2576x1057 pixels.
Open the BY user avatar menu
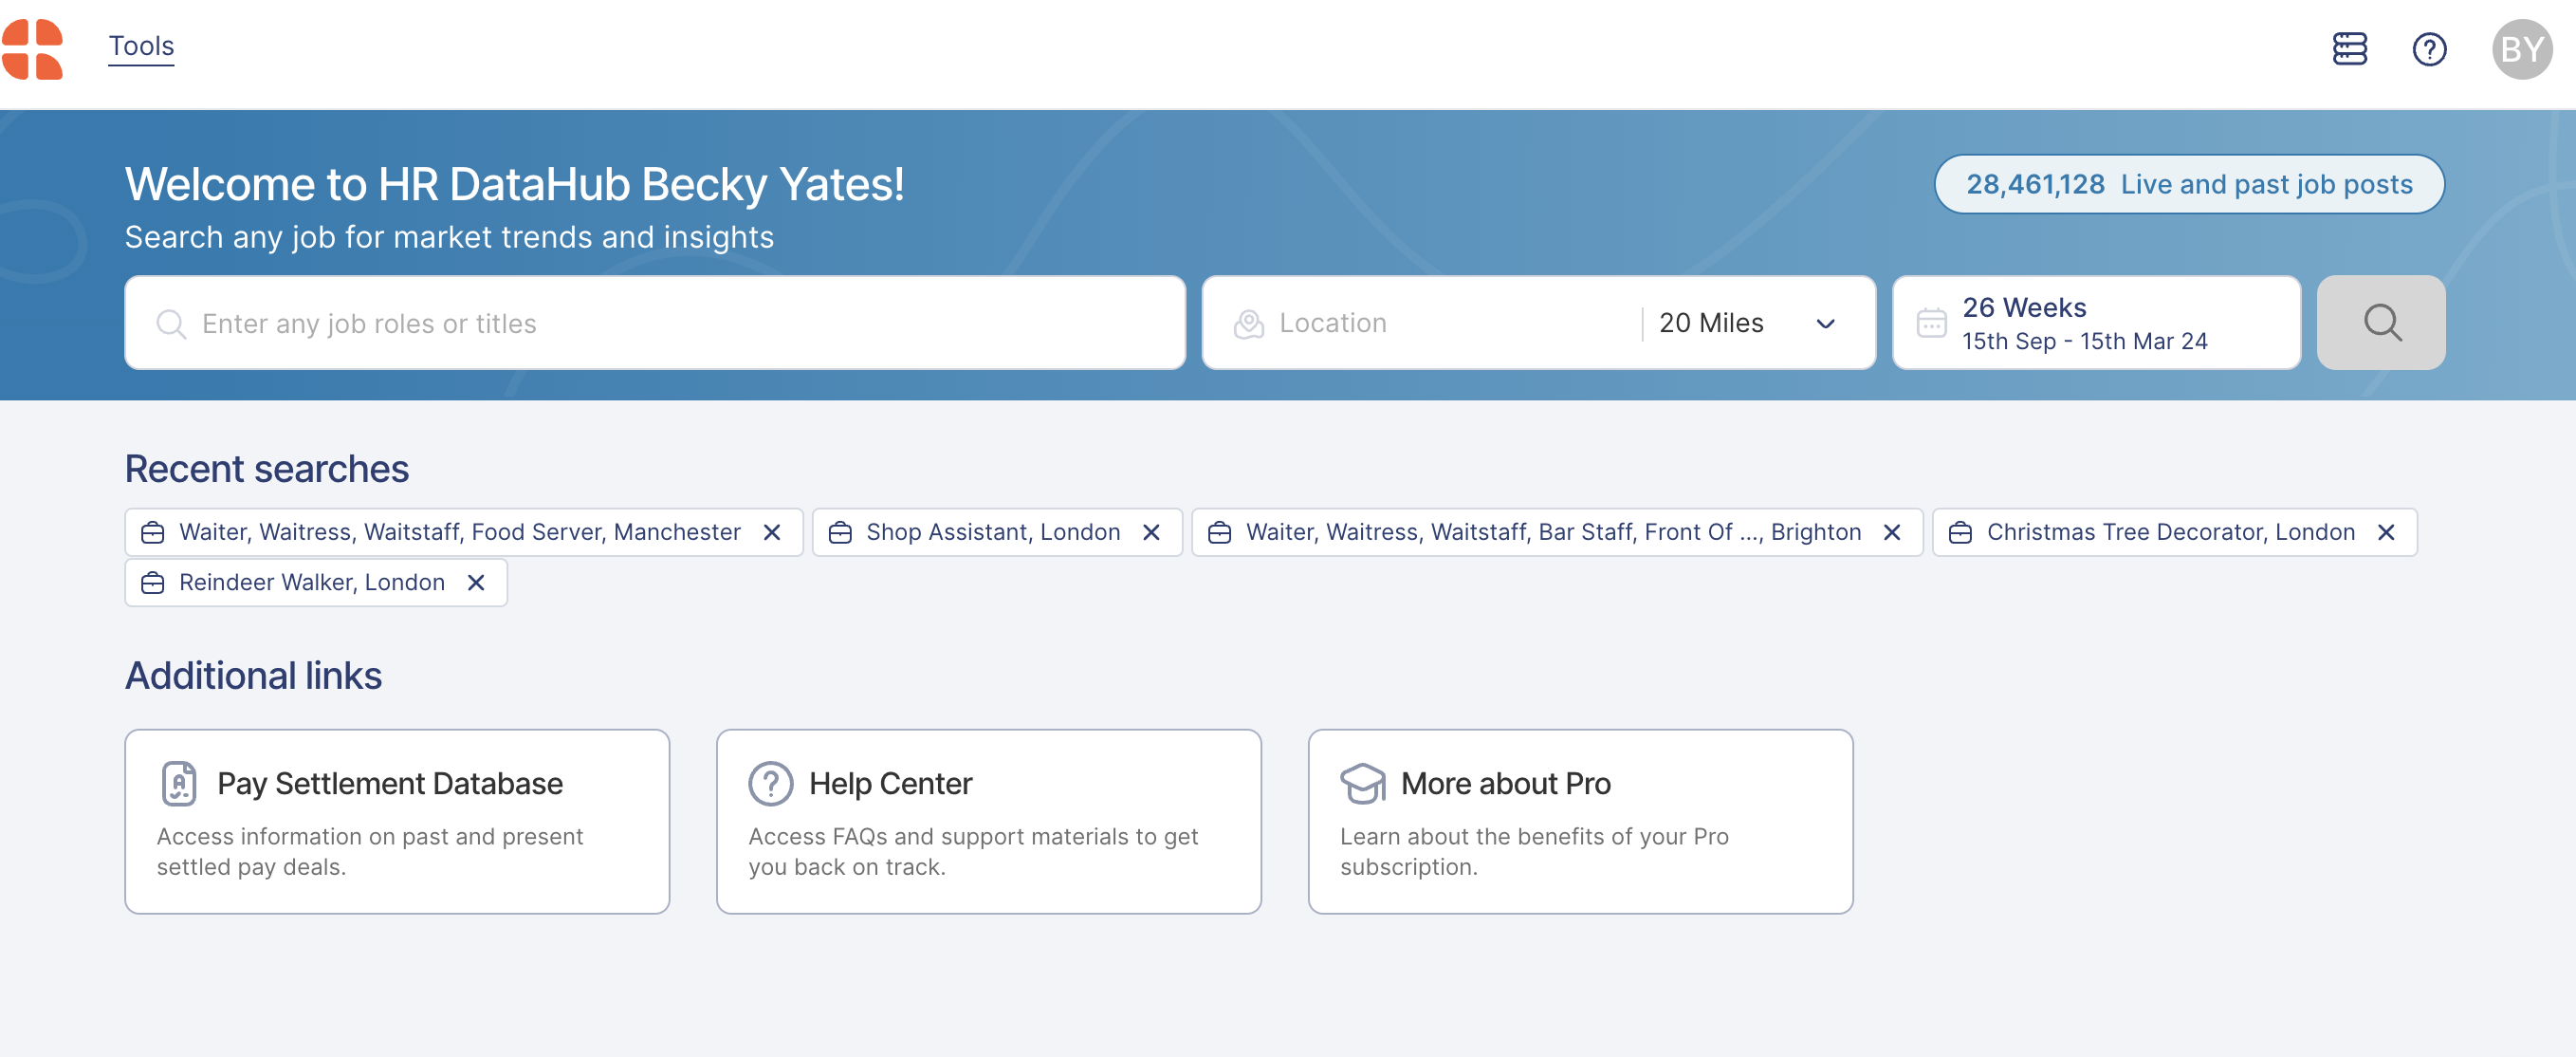pyautogui.click(x=2521, y=49)
